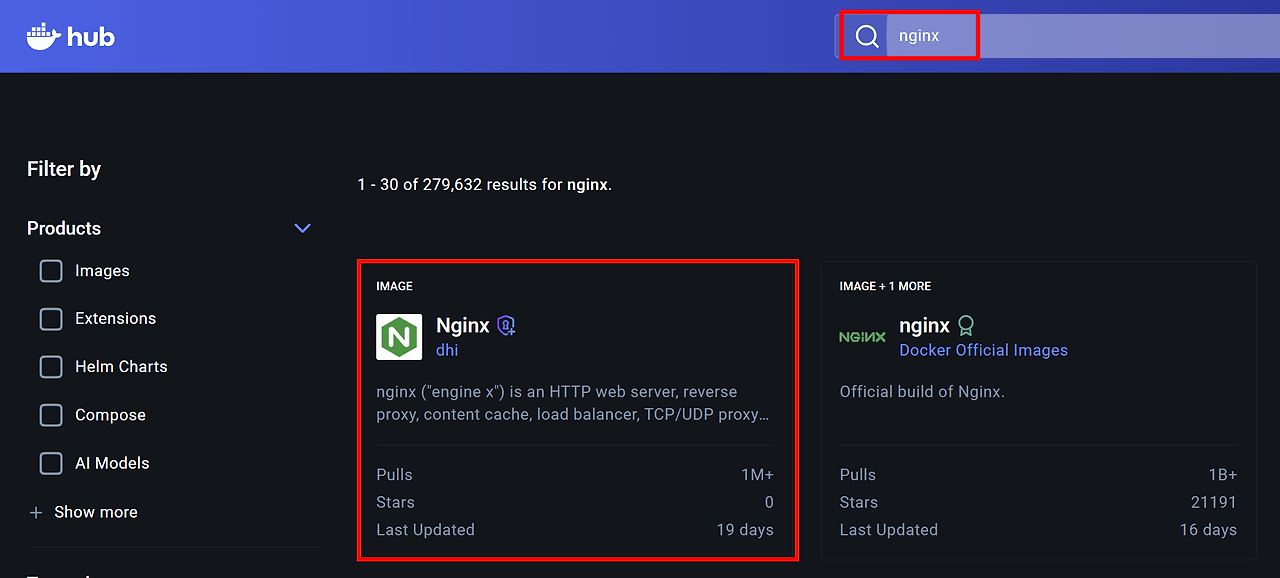
Task: Open the Docker Official Images link
Action: click(x=983, y=350)
